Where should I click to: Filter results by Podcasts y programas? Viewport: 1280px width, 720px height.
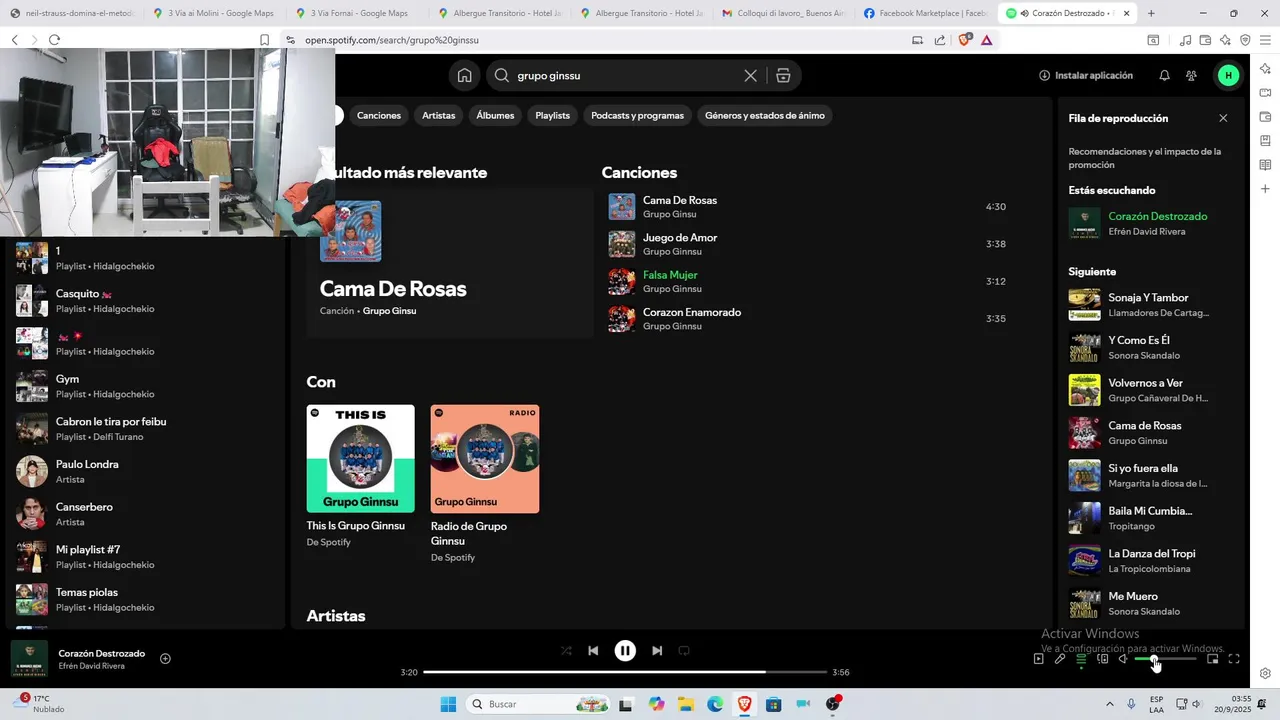[x=637, y=115]
